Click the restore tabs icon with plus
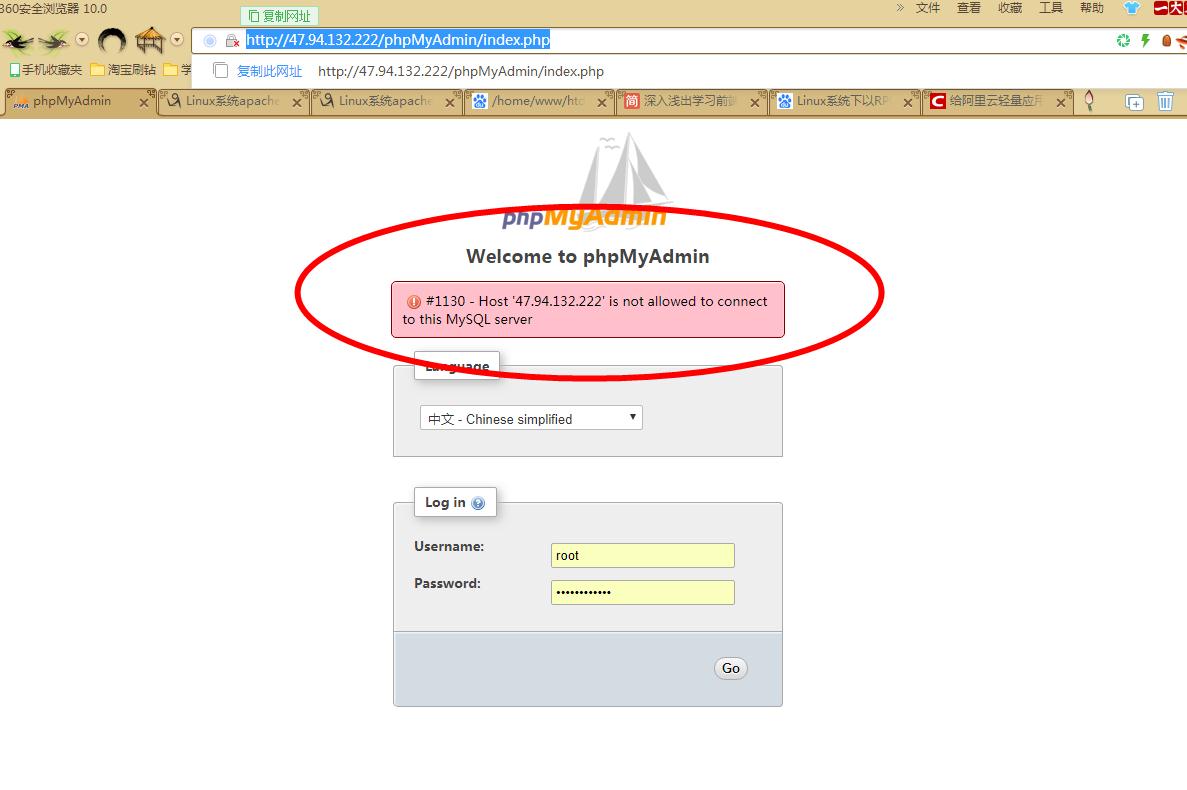 (1134, 101)
